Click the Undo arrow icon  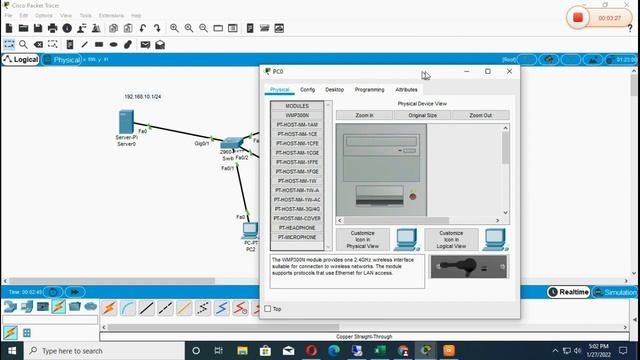(x=142, y=28)
